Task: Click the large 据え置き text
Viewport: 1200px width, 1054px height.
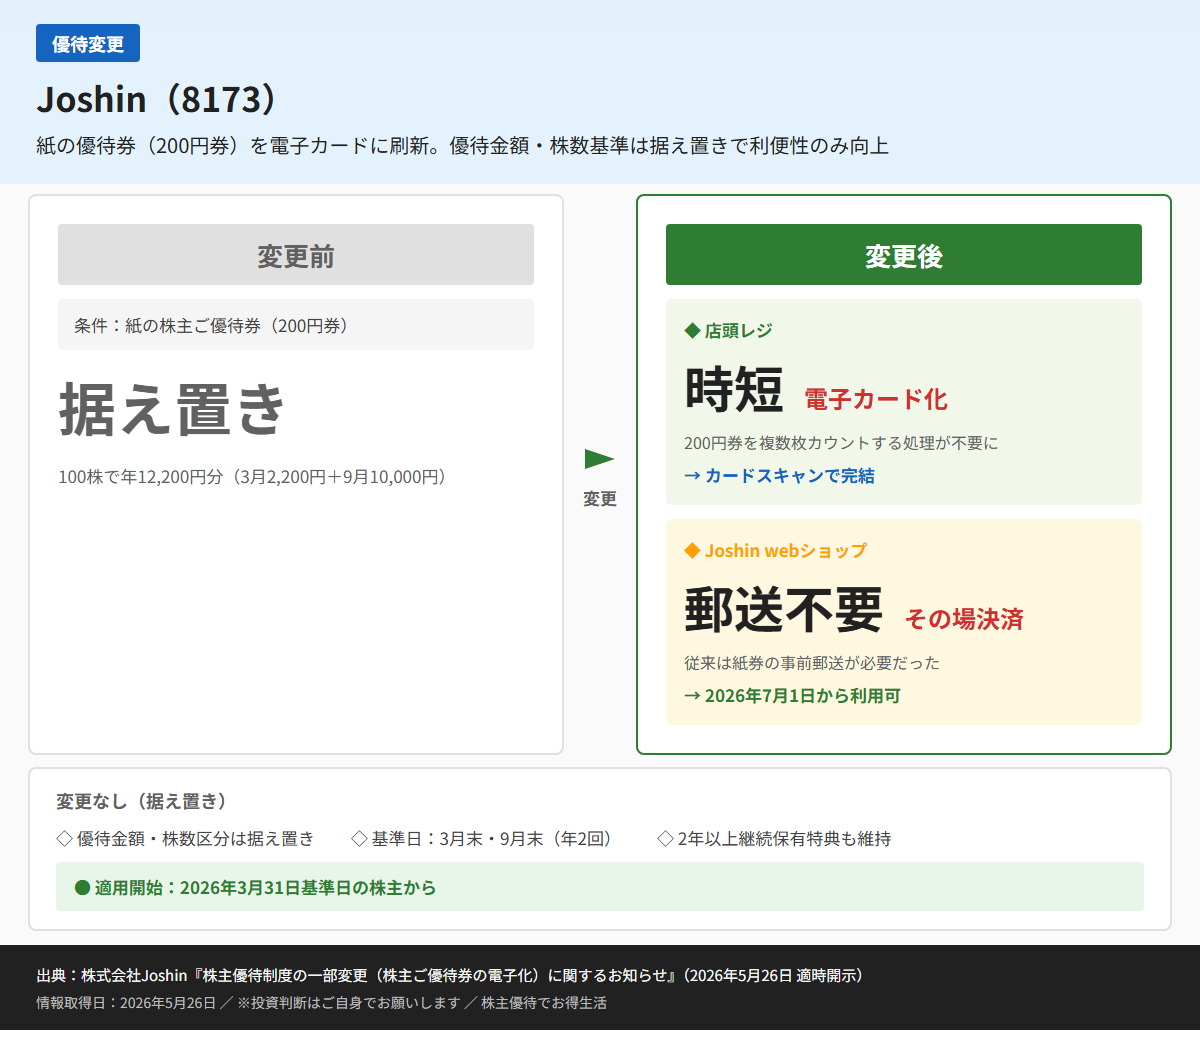Action: [x=173, y=409]
